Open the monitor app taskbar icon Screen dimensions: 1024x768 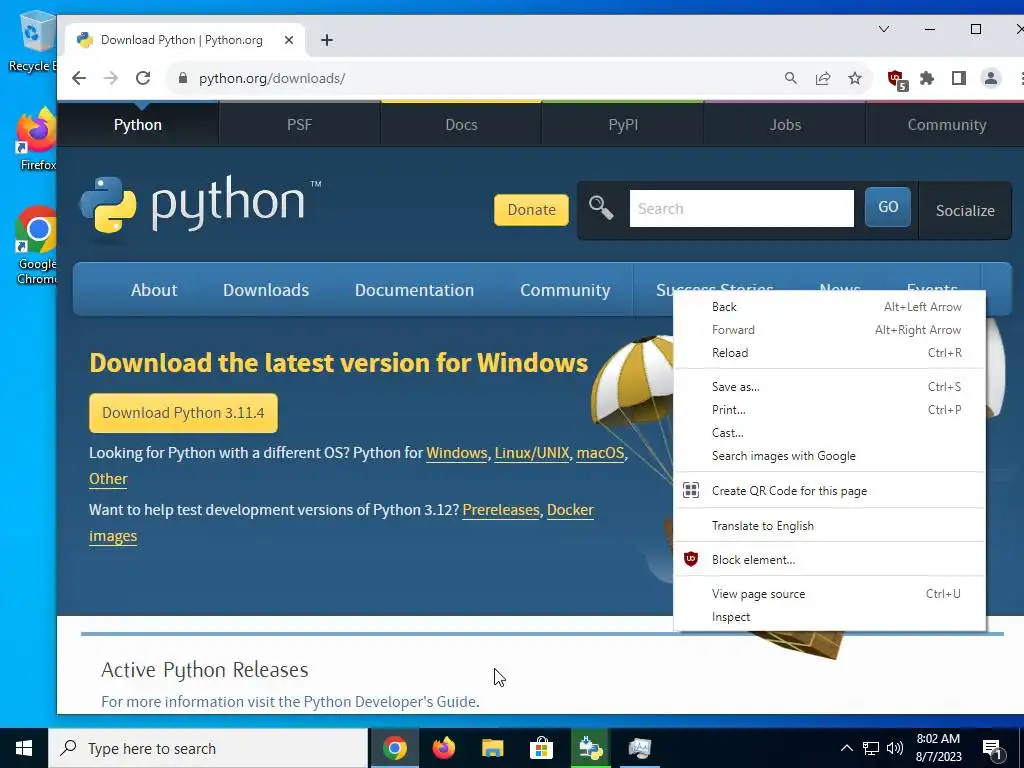[x=639, y=748]
